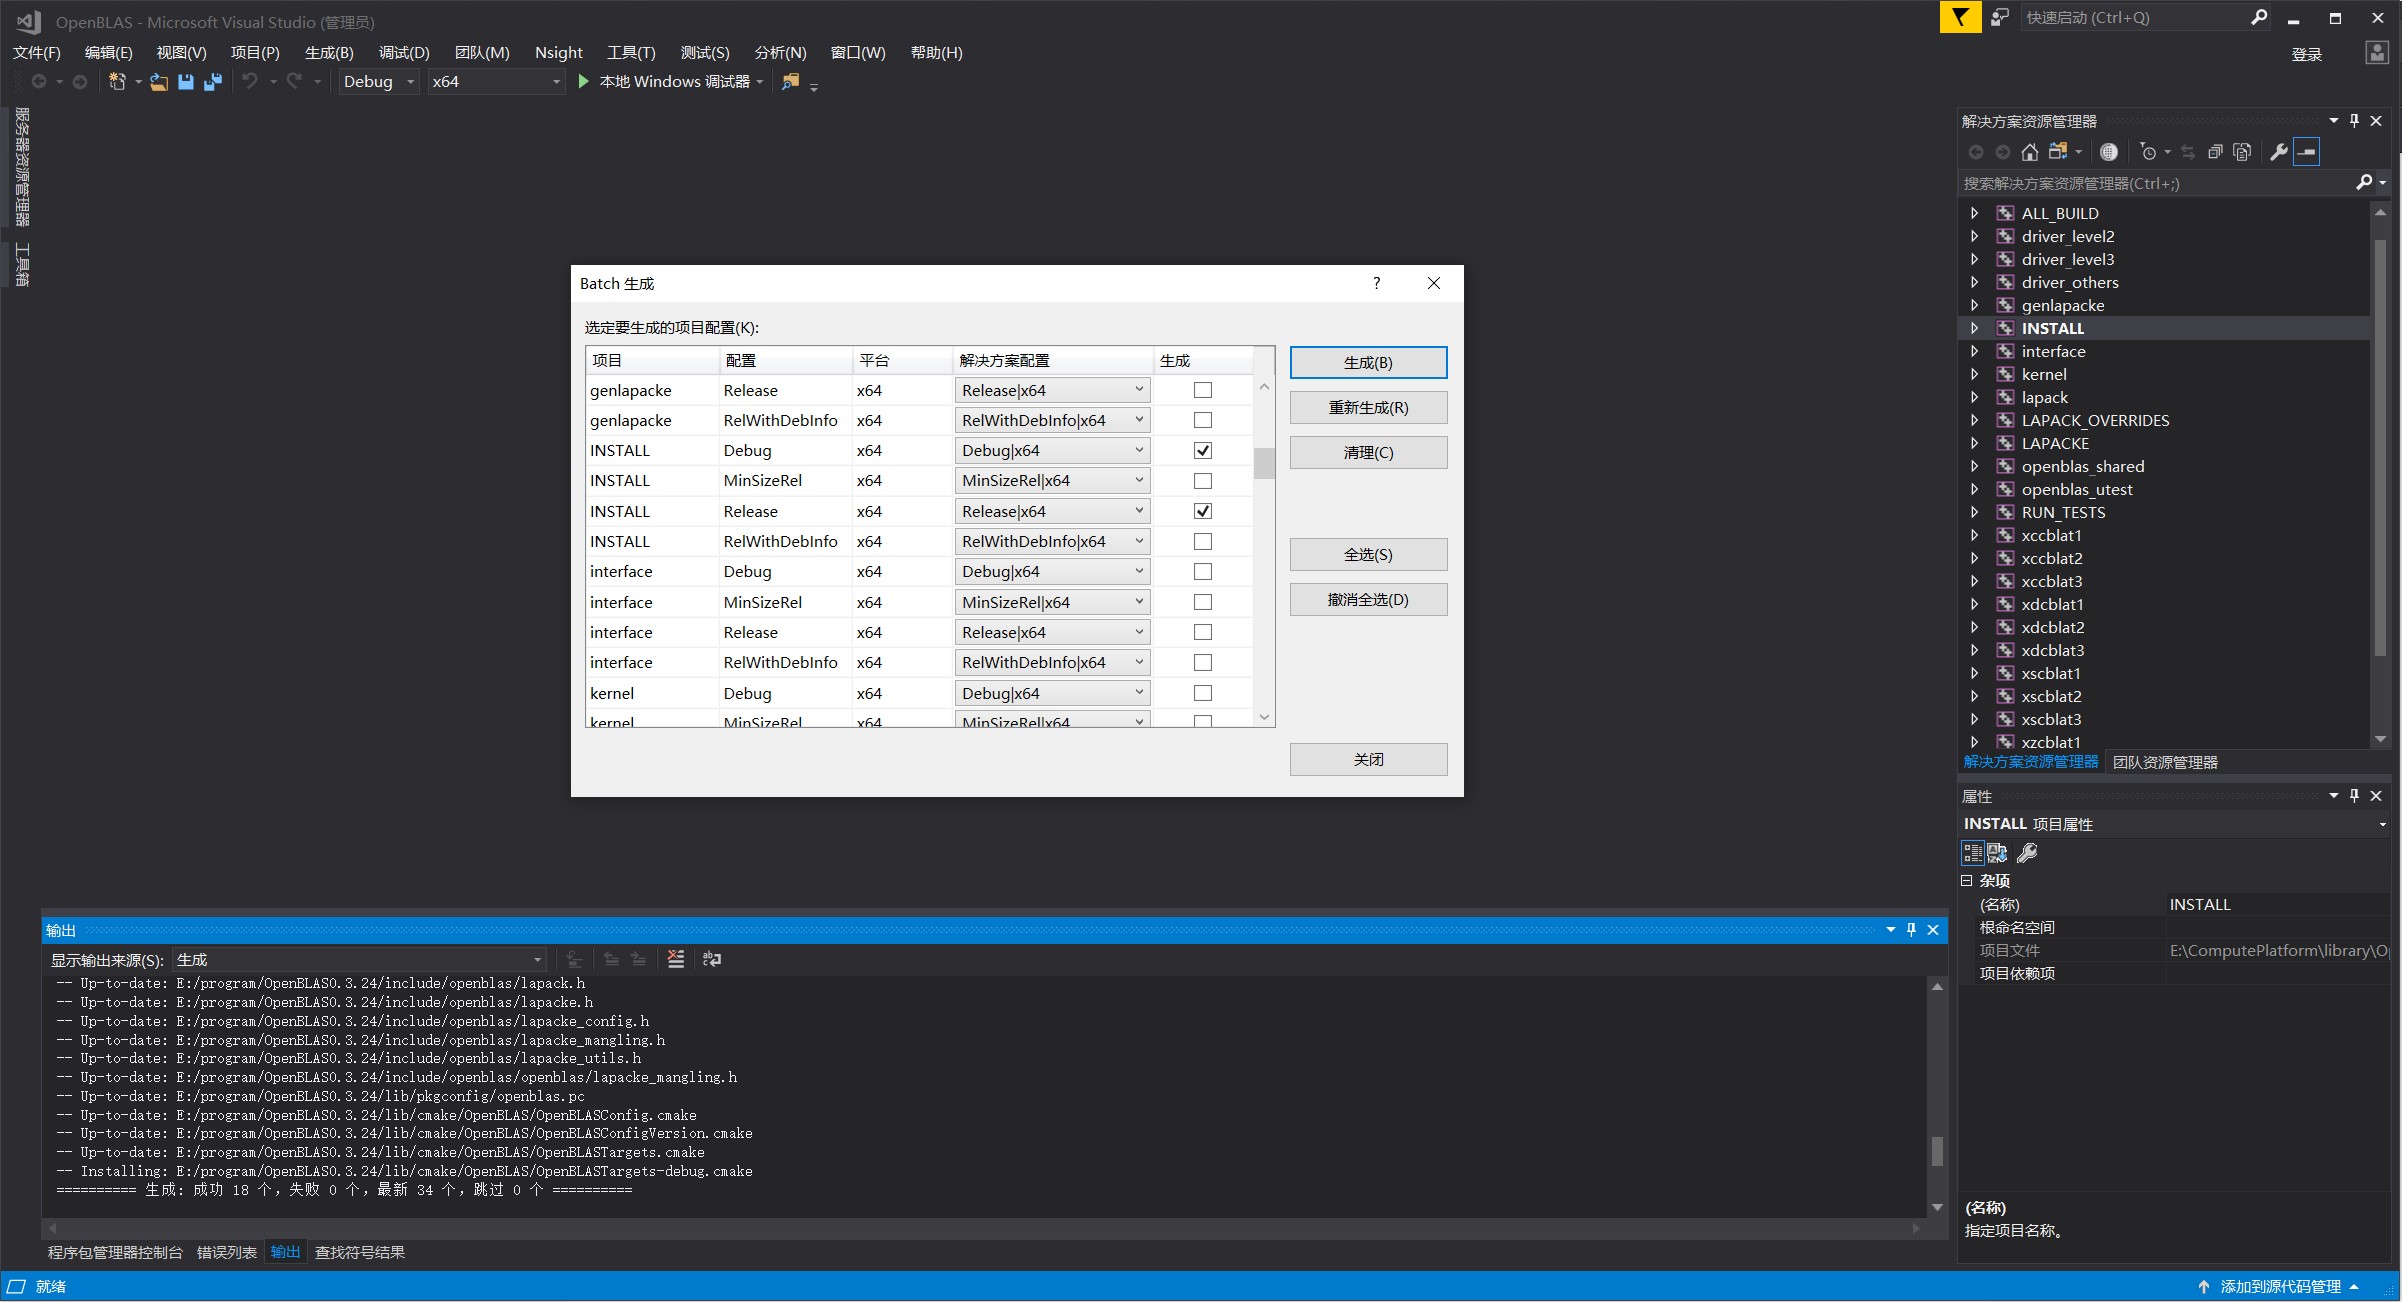Screen dimensions: 2402x1302
Task: Check the genlapacke Release build checkbox
Action: pos(1203,391)
